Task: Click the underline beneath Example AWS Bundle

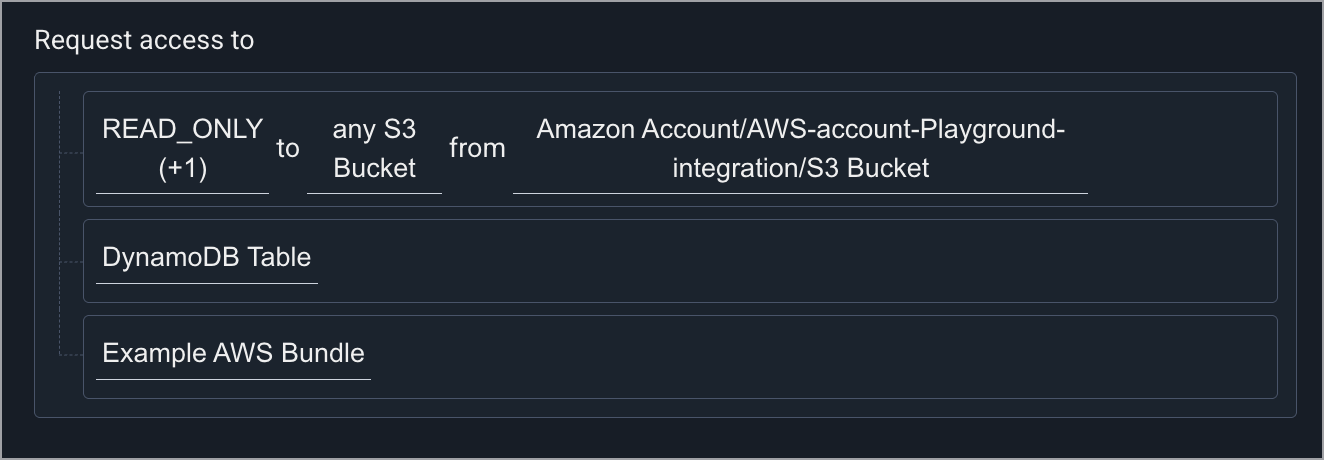Action: click(233, 379)
